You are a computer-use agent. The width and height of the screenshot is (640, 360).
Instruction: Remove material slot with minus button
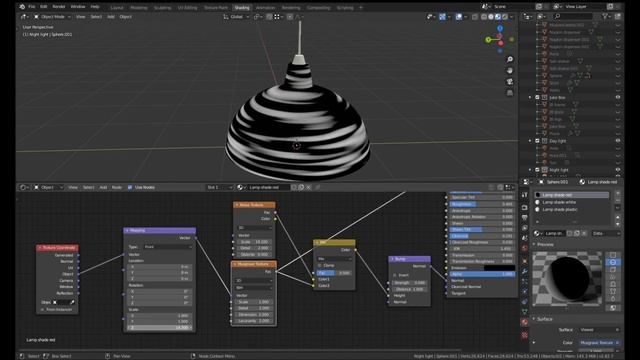[617, 200]
